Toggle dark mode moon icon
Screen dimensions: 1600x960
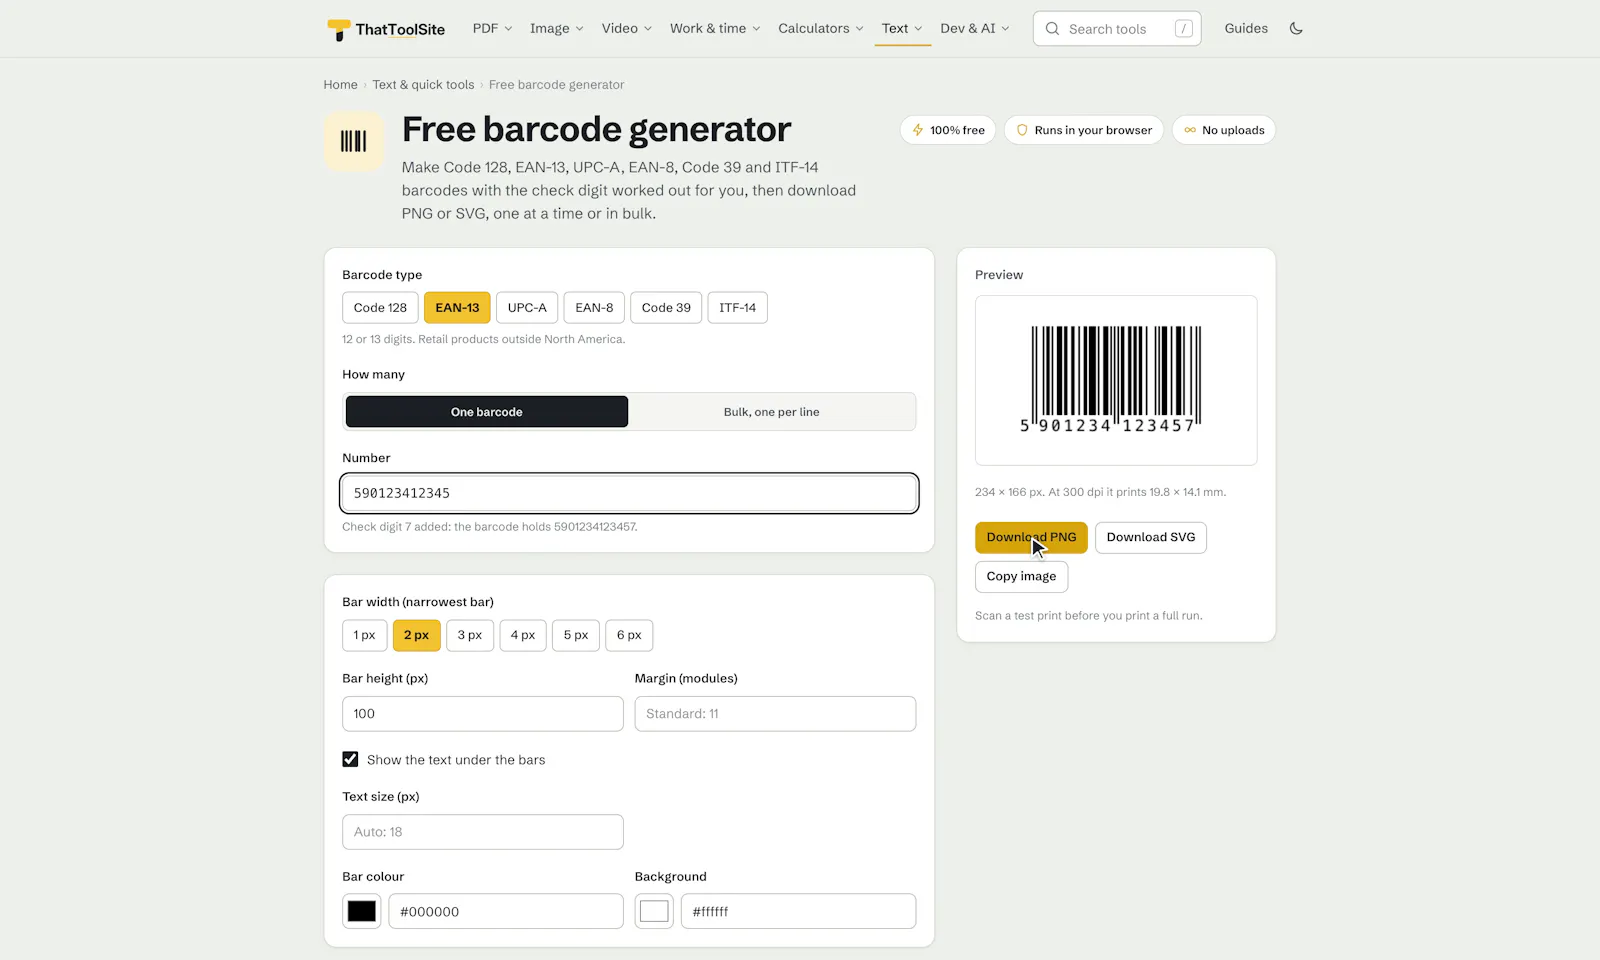[x=1296, y=28]
